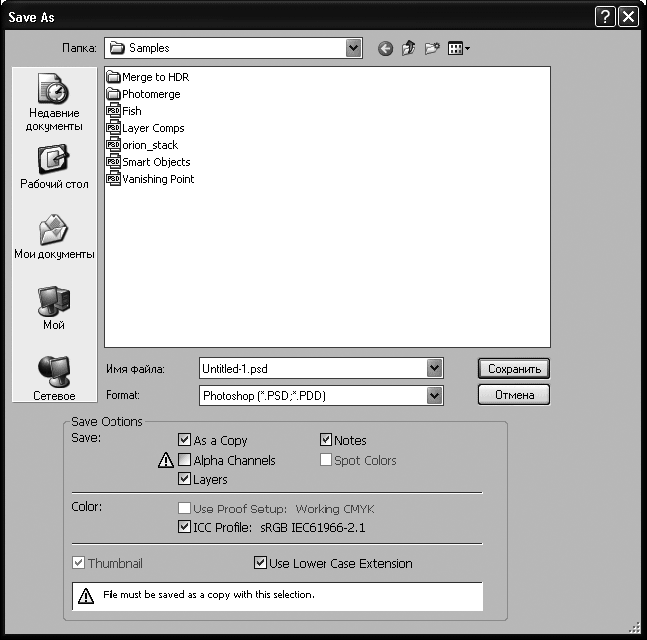The width and height of the screenshot is (647, 640).
Task: Expand the Имя файла dropdown arrow
Action: coord(434,368)
